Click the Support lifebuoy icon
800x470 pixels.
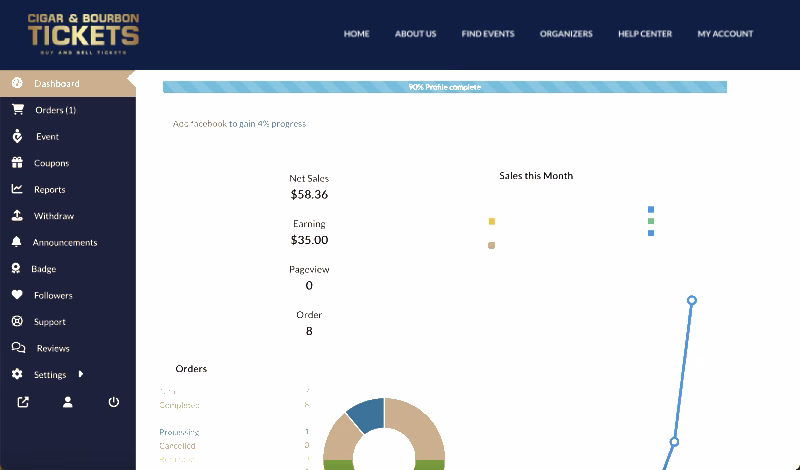17,322
